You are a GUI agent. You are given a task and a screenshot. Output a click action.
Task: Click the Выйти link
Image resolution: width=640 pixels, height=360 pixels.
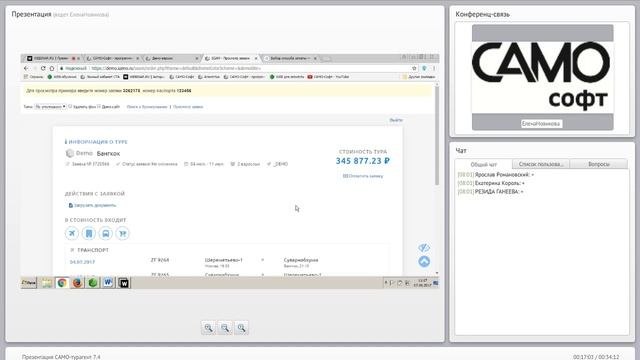[396, 120]
